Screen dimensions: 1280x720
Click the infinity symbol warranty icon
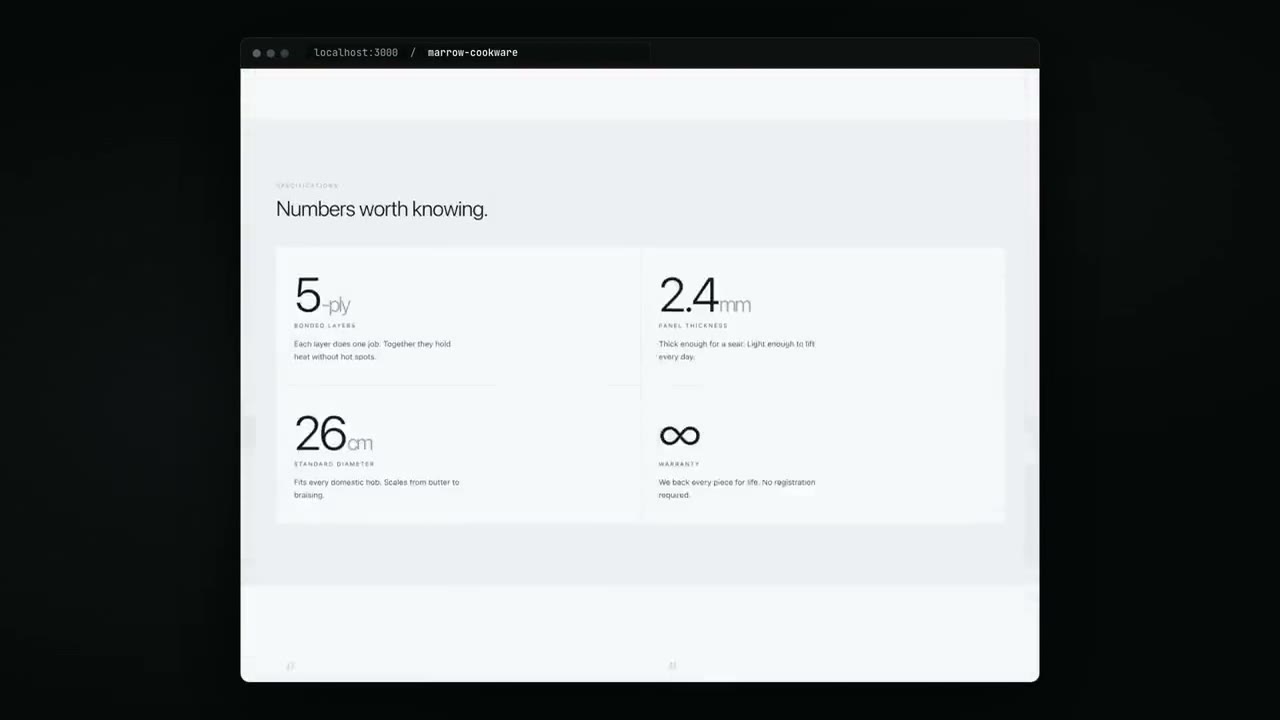coord(679,435)
